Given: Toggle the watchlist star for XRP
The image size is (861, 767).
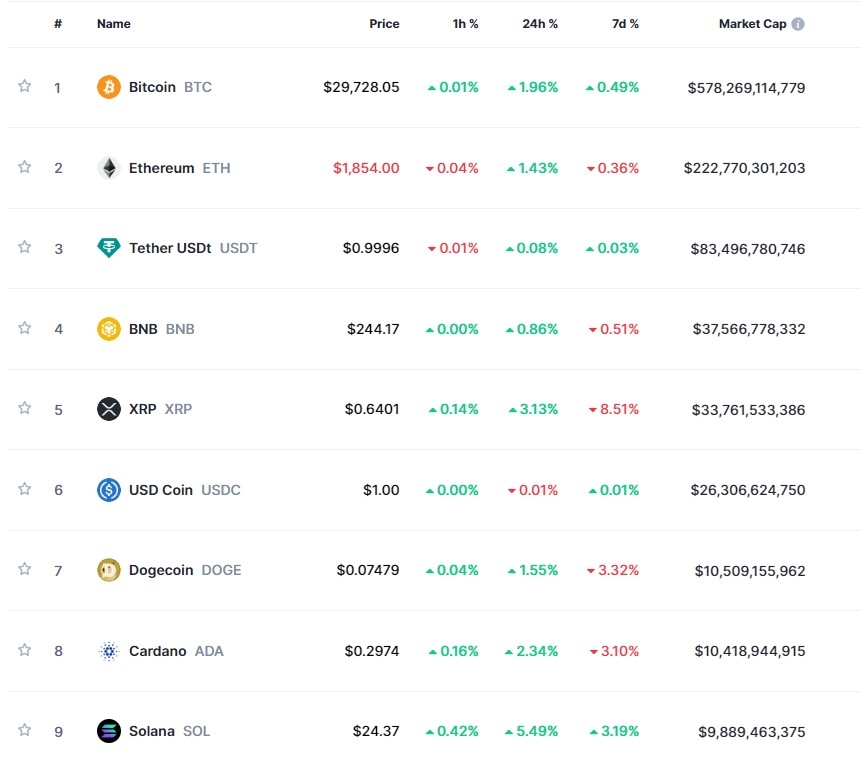Looking at the screenshot, I should [25, 408].
